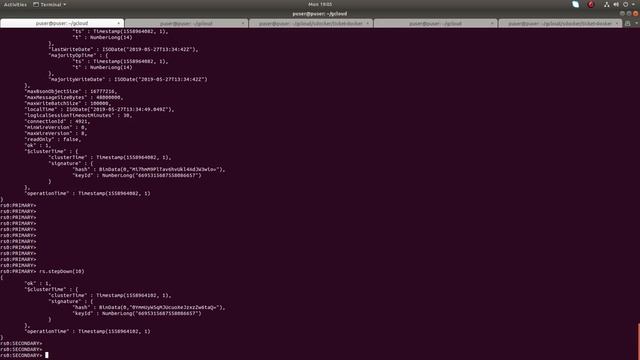
Task: Click the "maxWriteBatchSize" : 100000 line
Action: click(x=68, y=103)
